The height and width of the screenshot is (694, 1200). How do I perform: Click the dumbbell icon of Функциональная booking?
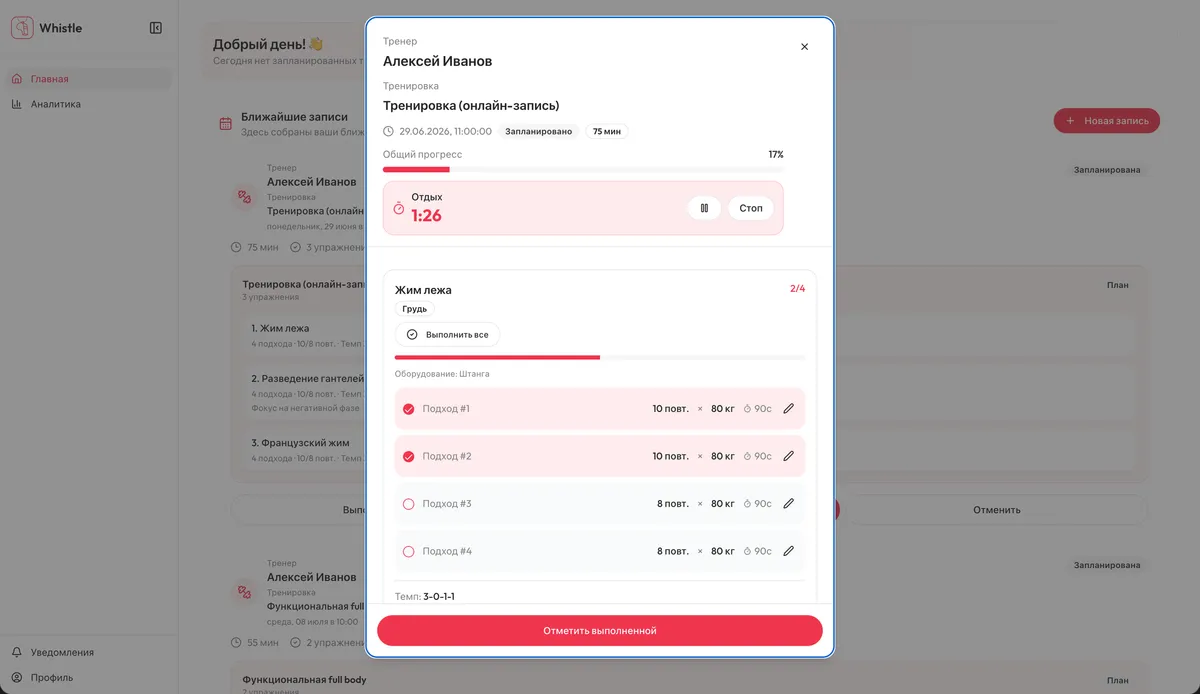[x=244, y=592]
